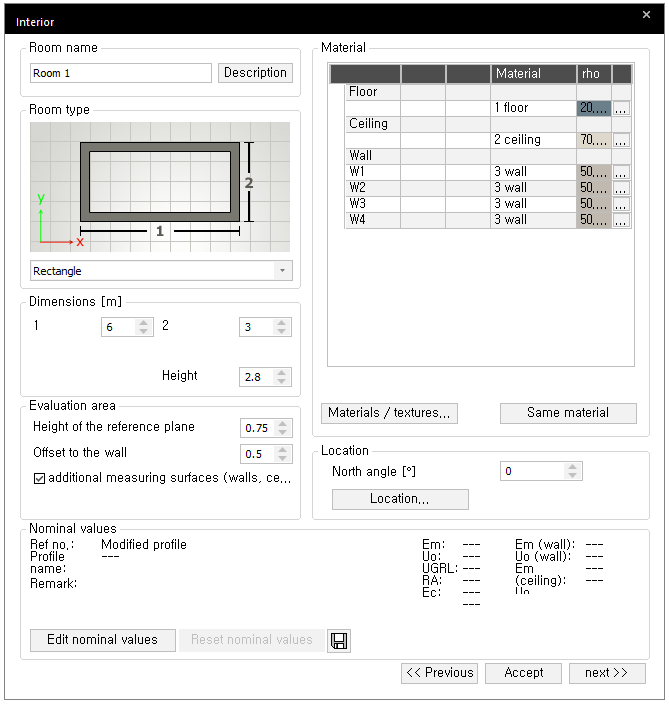
Task: Decrease dimension 2 value with down arrow
Action: [x=282, y=331]
